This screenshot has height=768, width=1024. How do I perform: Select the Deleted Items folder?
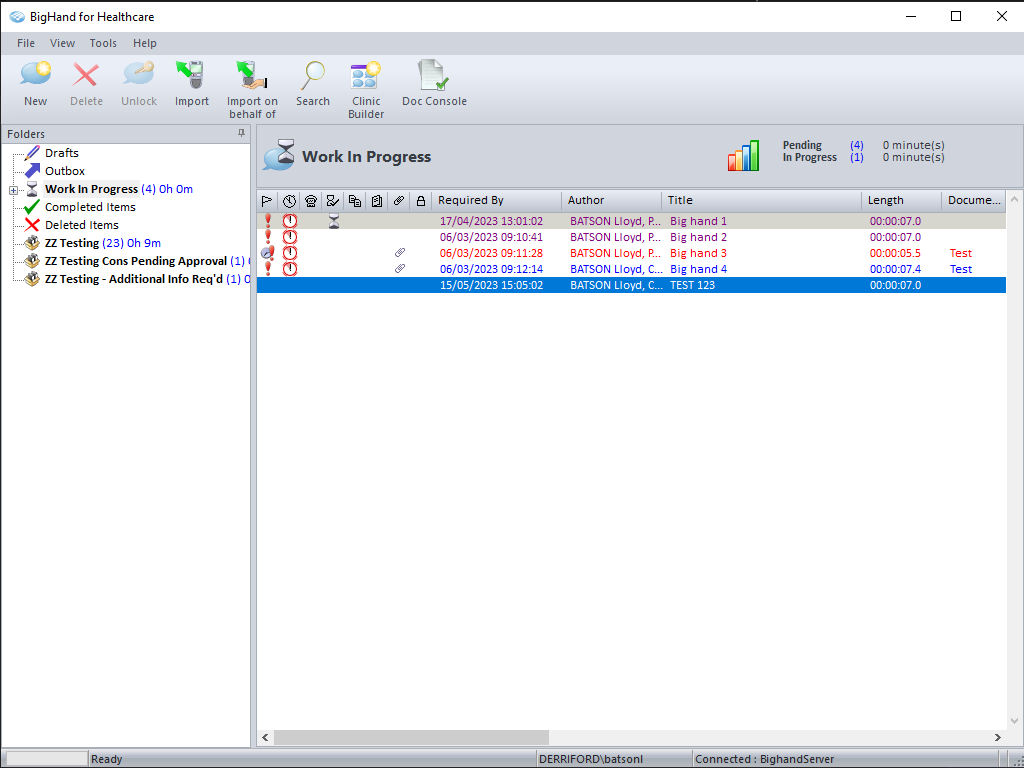(82, 225)
